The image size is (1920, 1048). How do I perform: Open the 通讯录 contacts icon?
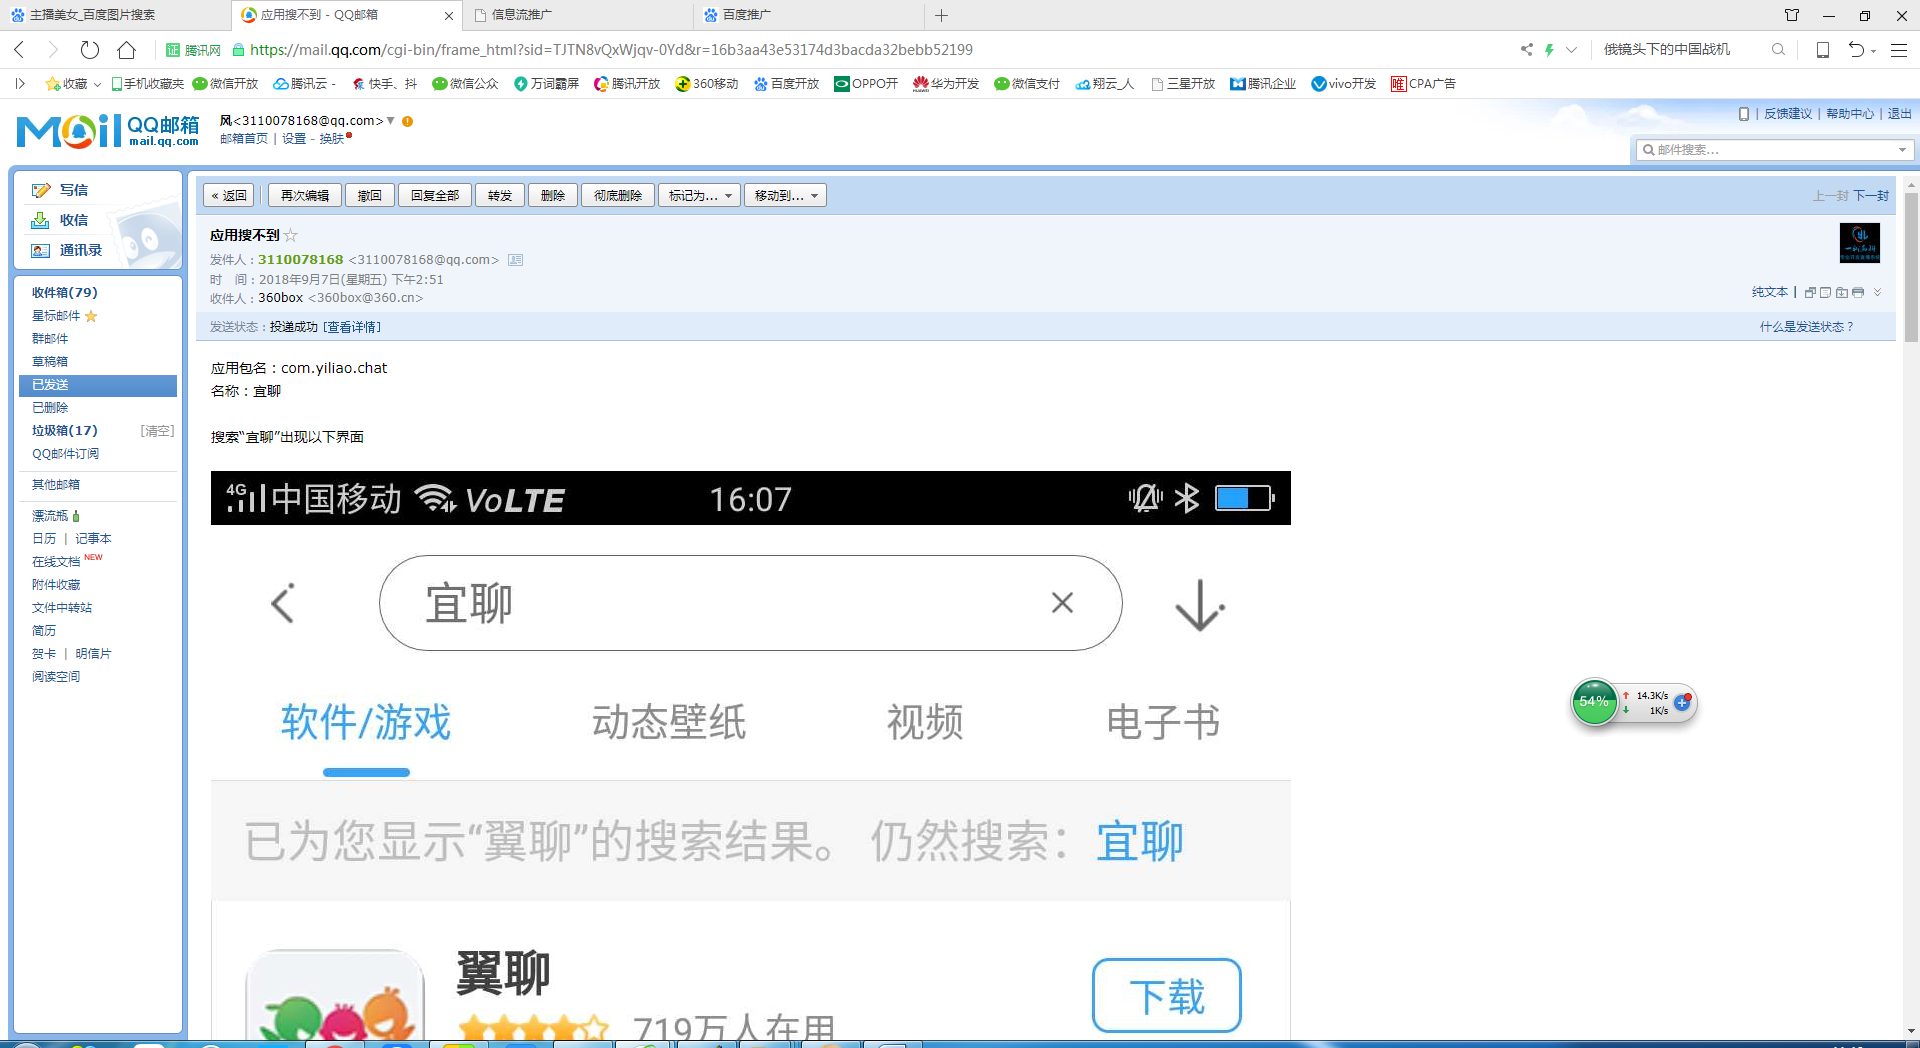(41, 250)
